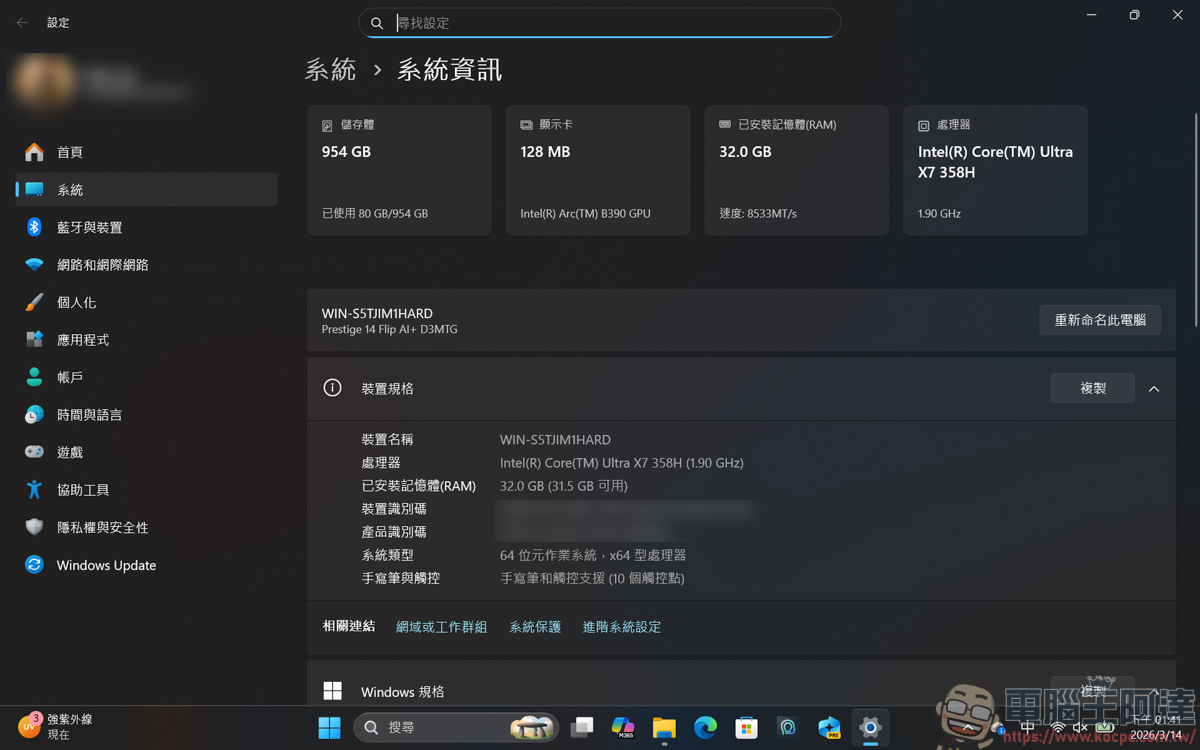Select 個人化 in the sidebar
Screen dimensions: 1200x750
point(146,302)
